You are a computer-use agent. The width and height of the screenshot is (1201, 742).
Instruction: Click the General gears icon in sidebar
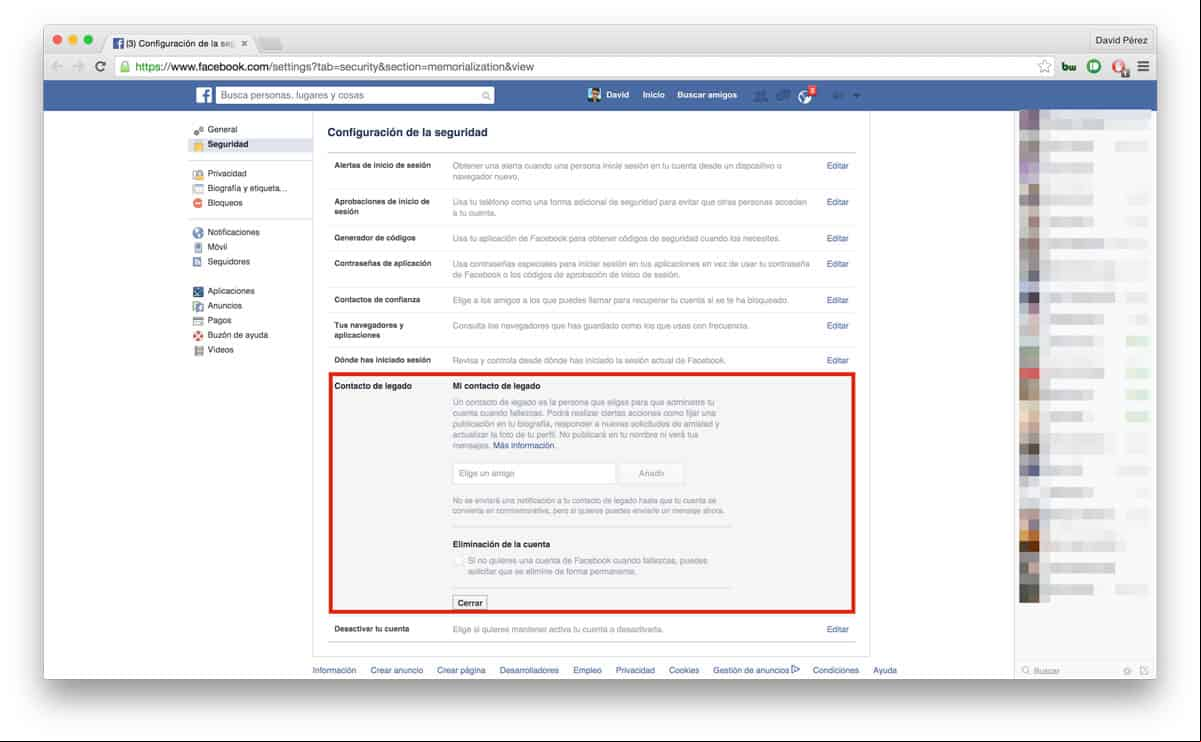(199, 130)
